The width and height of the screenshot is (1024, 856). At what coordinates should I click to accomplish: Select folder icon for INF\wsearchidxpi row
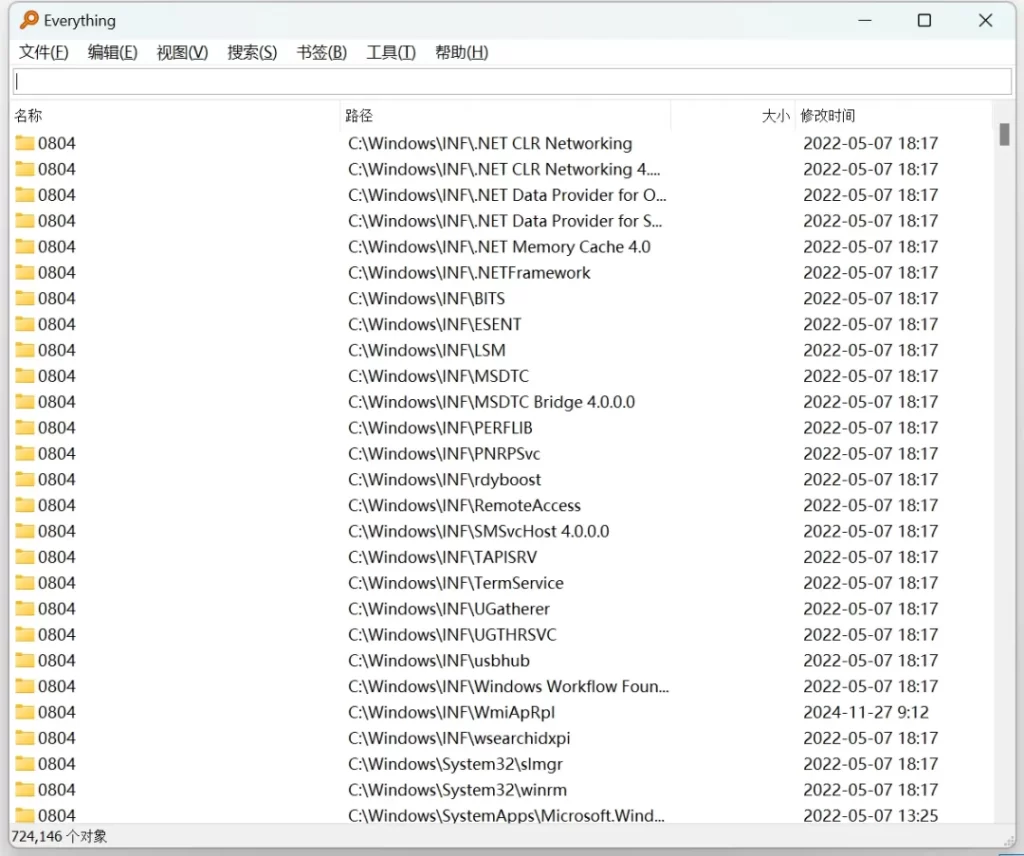pyautogui.click(x=25, y=738)
